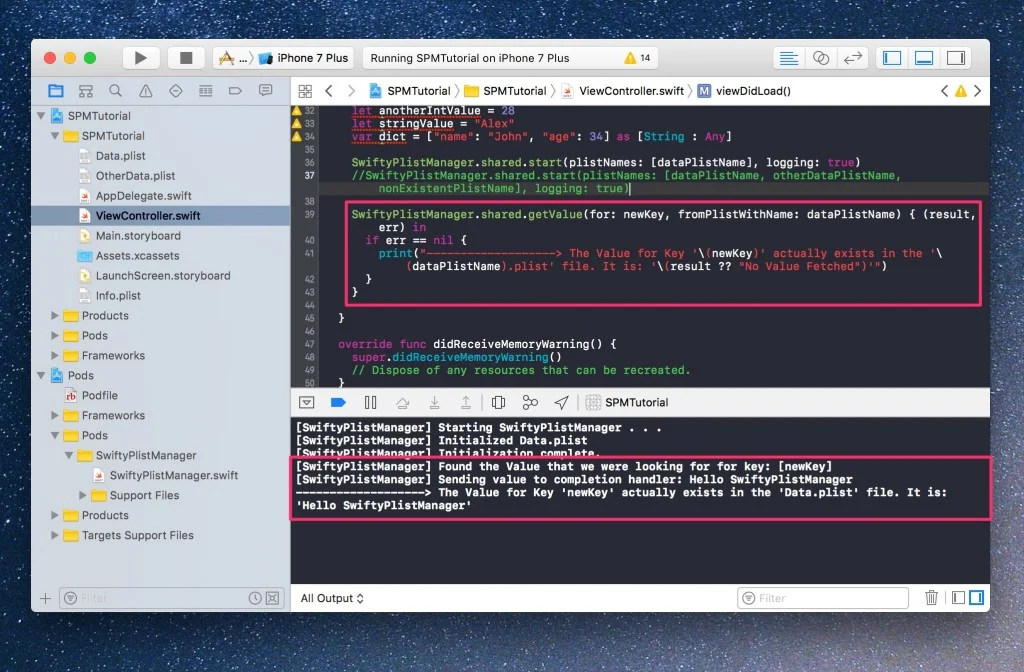Toggle source-control status filter icon
Screen dimensions: 1024x672
[272, 598]
